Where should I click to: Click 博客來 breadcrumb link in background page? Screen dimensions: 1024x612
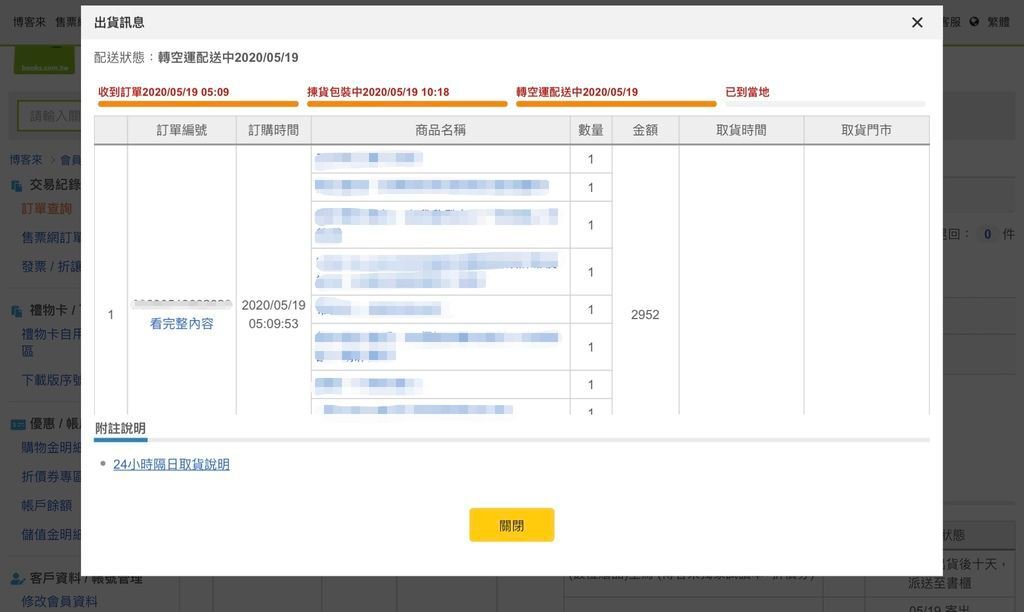pos(26,160)
